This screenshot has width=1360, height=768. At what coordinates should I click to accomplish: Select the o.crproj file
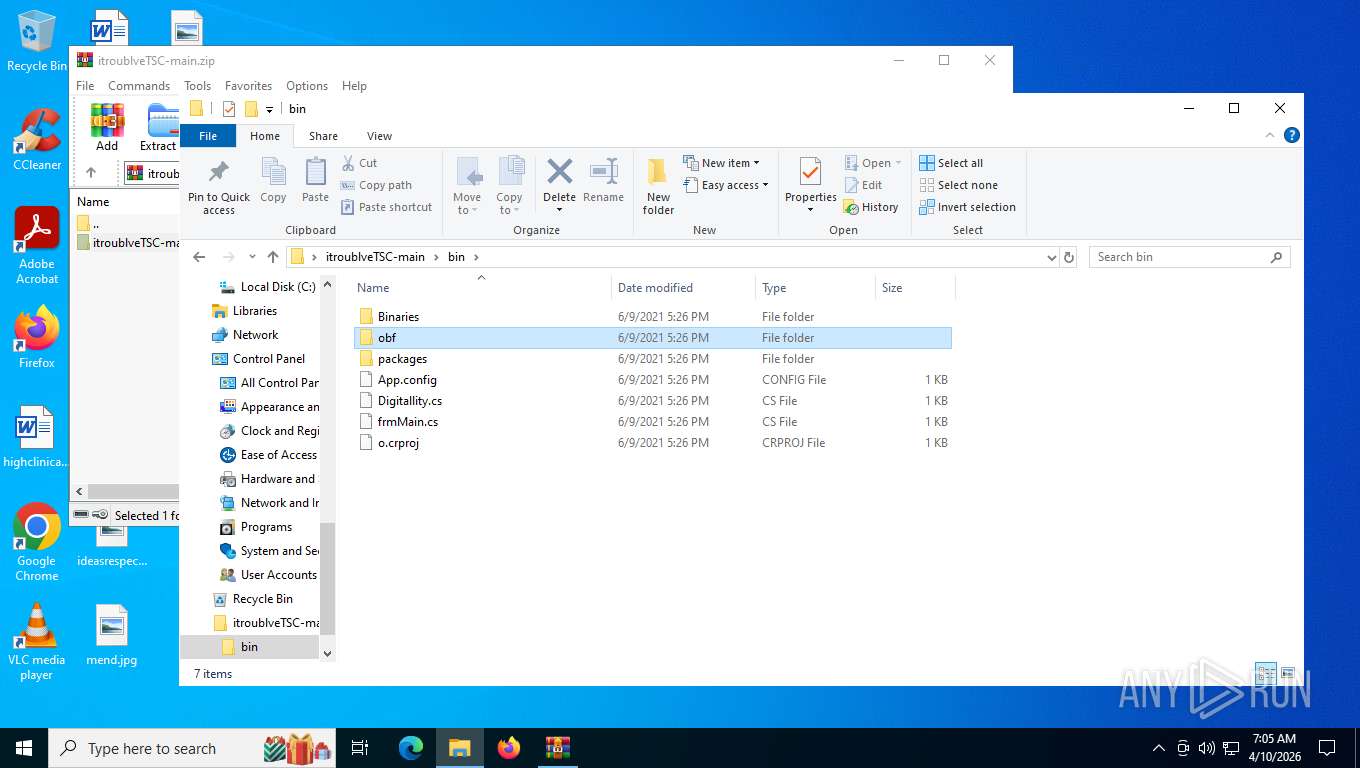[x=652, y=443]
